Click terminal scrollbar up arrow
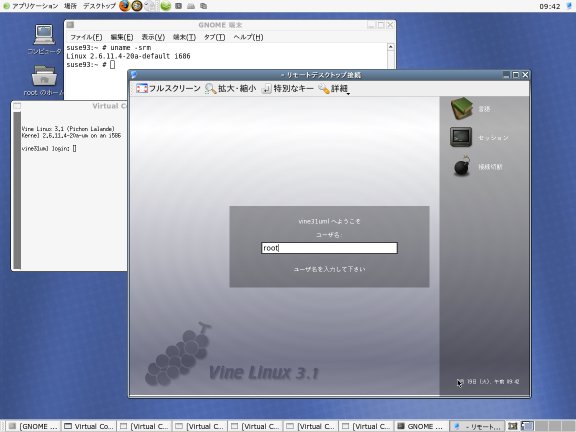Image resolution: width=576 pixels, height=432 pixels. tap(391, 47)
